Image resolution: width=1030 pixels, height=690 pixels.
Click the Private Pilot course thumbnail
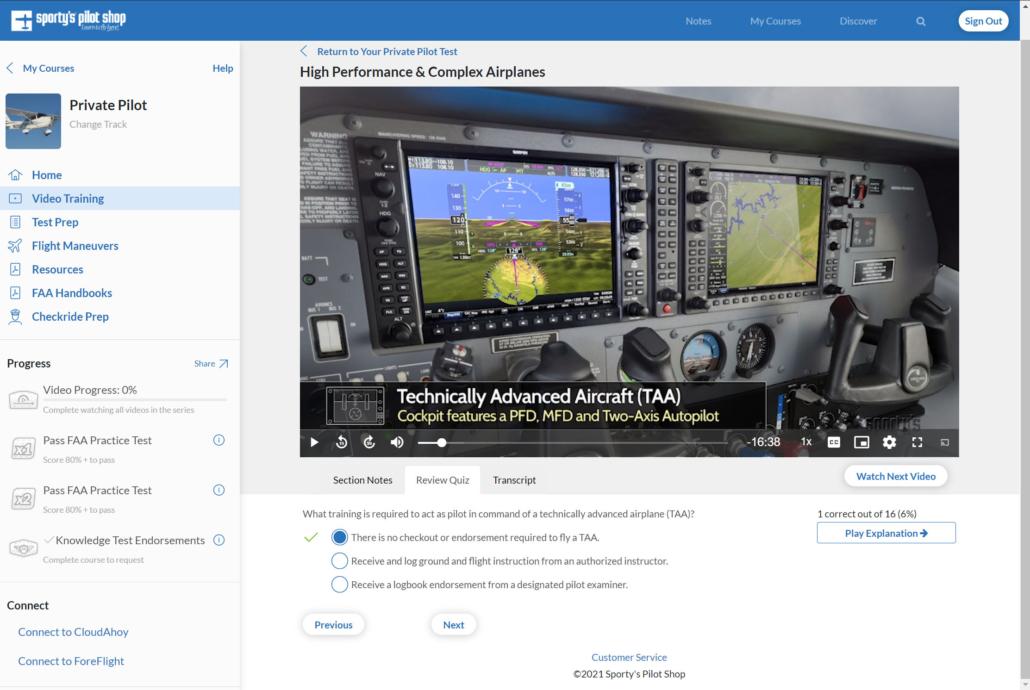33,120
